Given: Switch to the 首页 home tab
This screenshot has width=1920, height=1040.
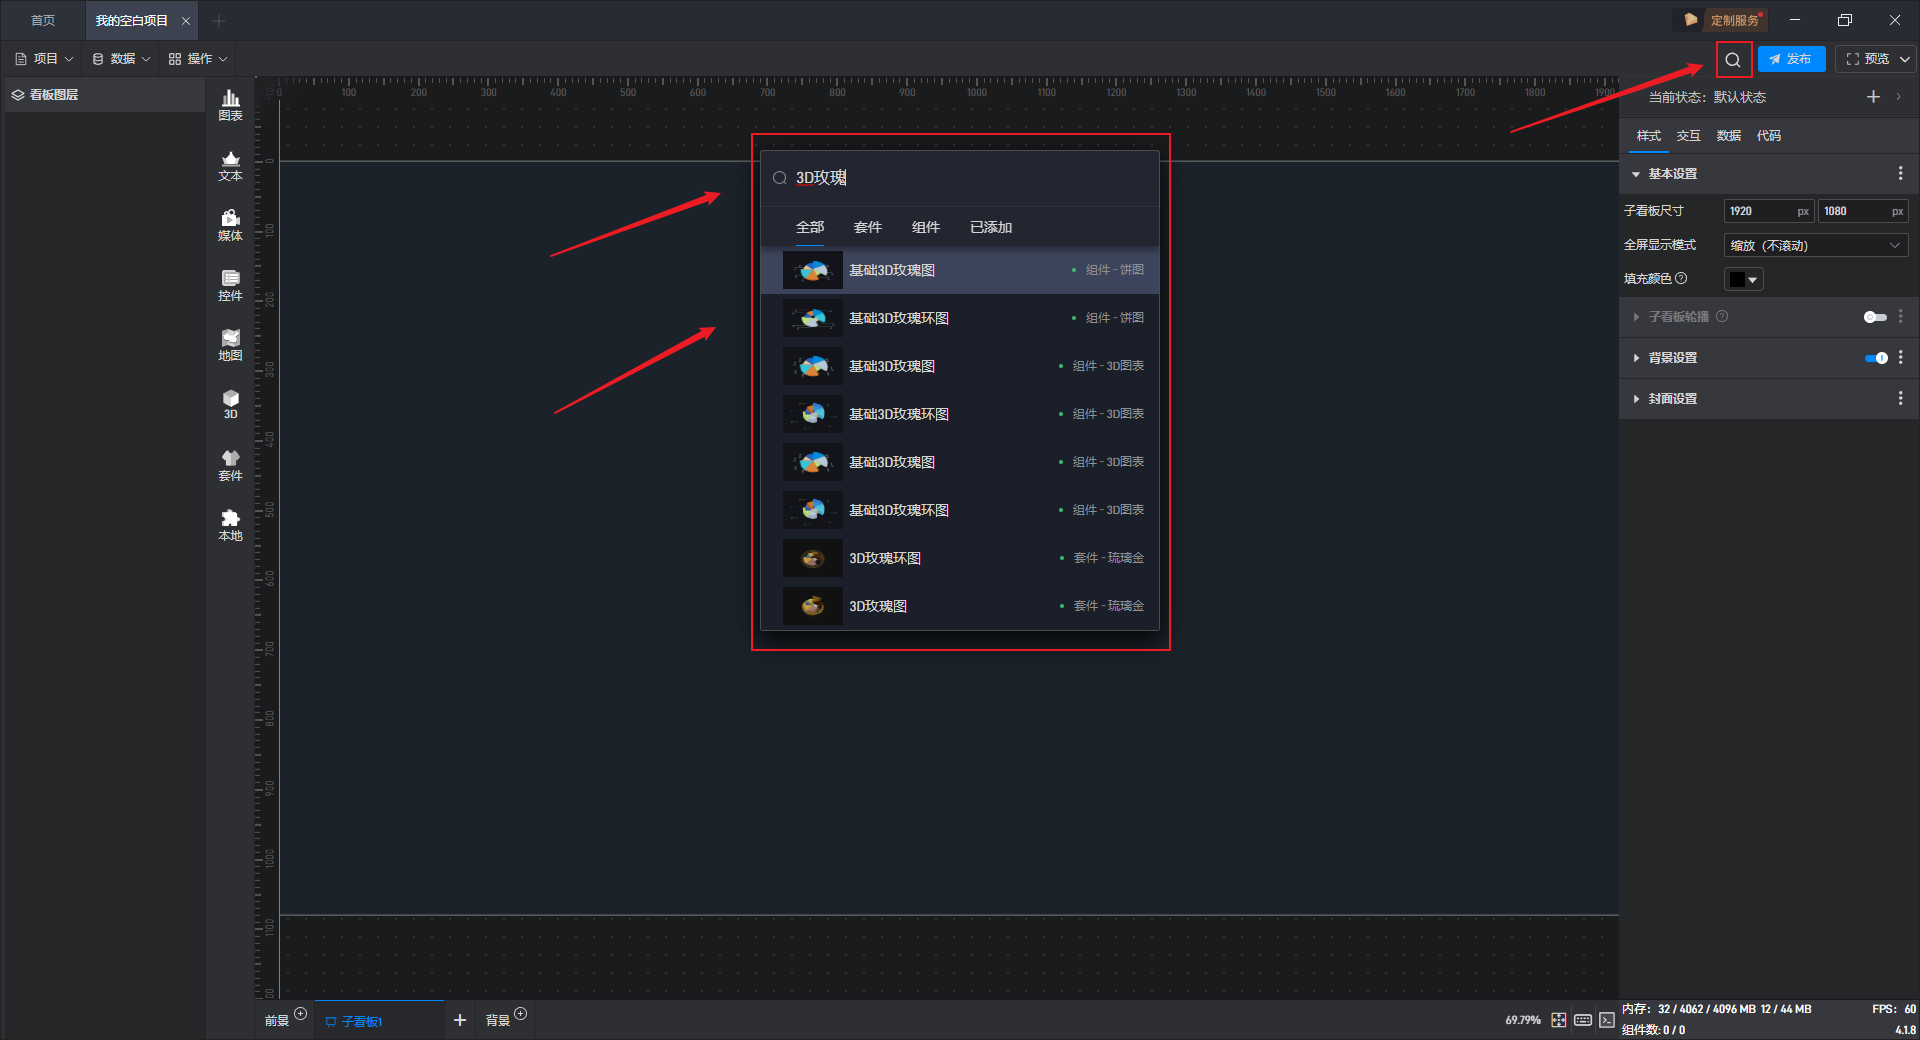Looking at the screenshot, I should (x=43, y=20).
